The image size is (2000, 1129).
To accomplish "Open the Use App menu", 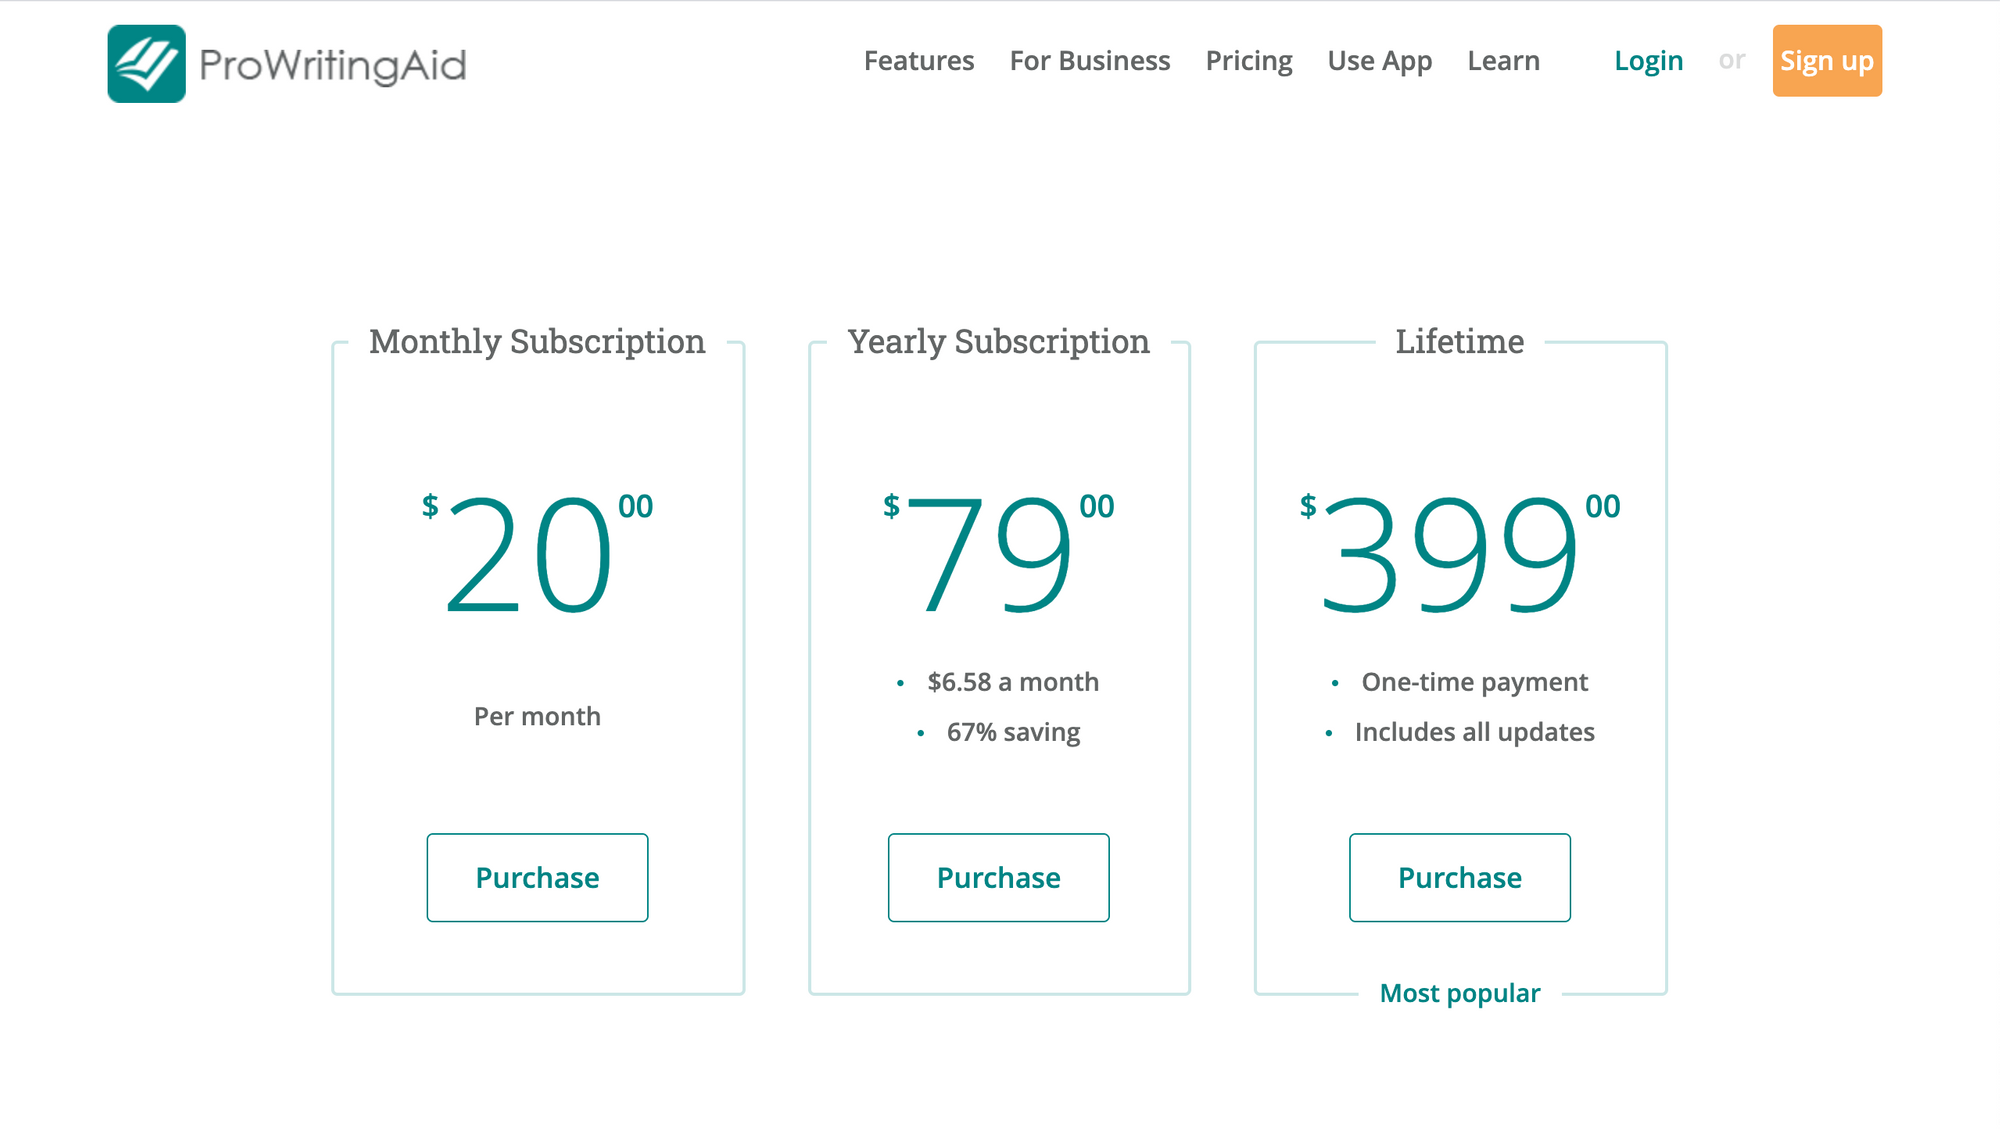I will pyautogui.click(x=1380, y=62).
